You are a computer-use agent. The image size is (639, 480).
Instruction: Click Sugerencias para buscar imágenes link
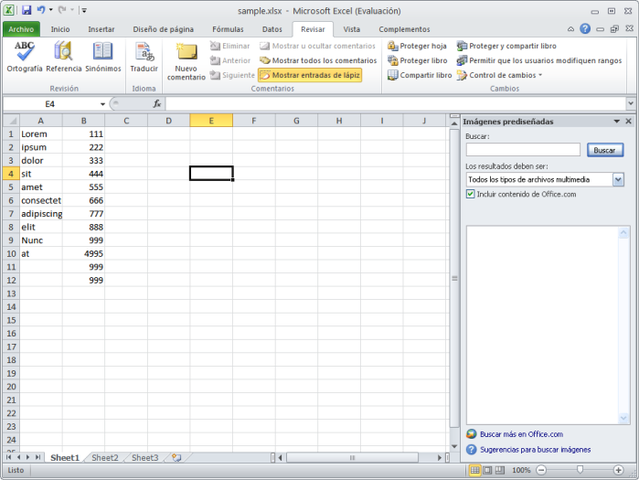535,449
